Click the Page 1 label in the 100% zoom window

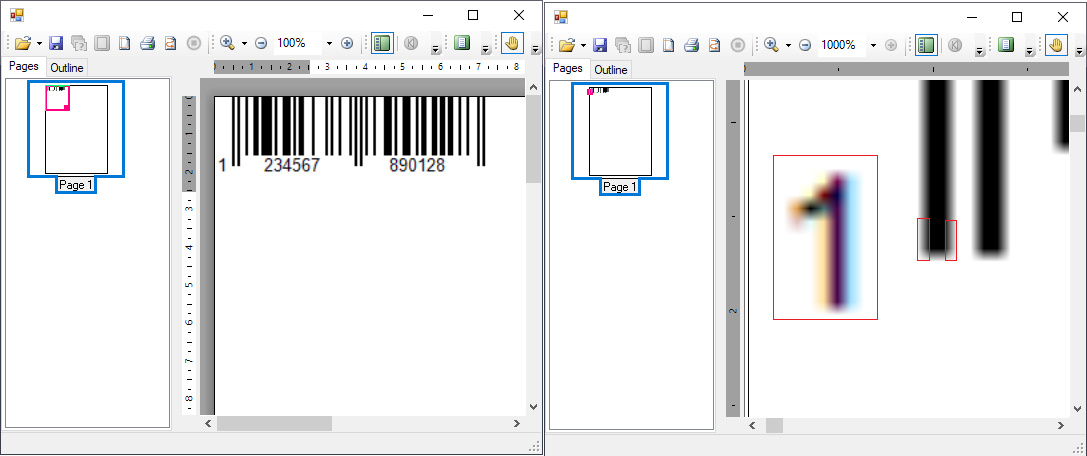pos(76,185)
